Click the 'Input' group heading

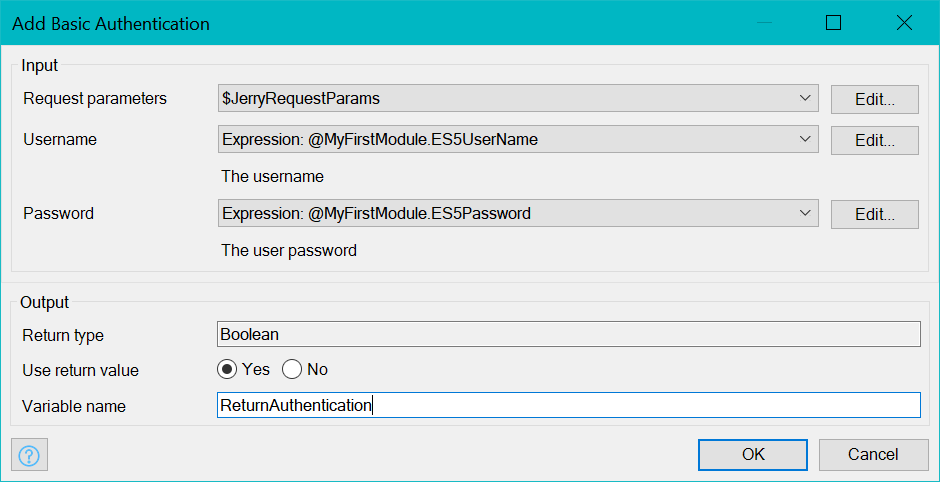[40, 65]
